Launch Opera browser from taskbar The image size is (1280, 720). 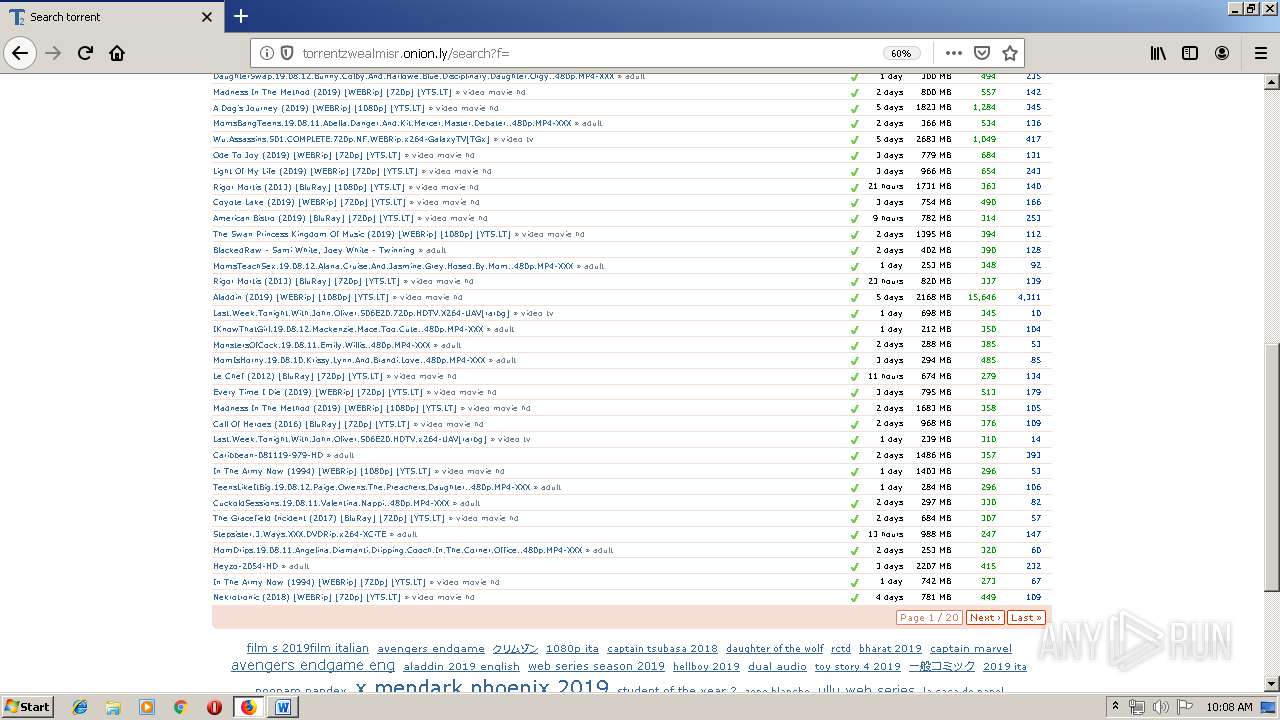214,707
